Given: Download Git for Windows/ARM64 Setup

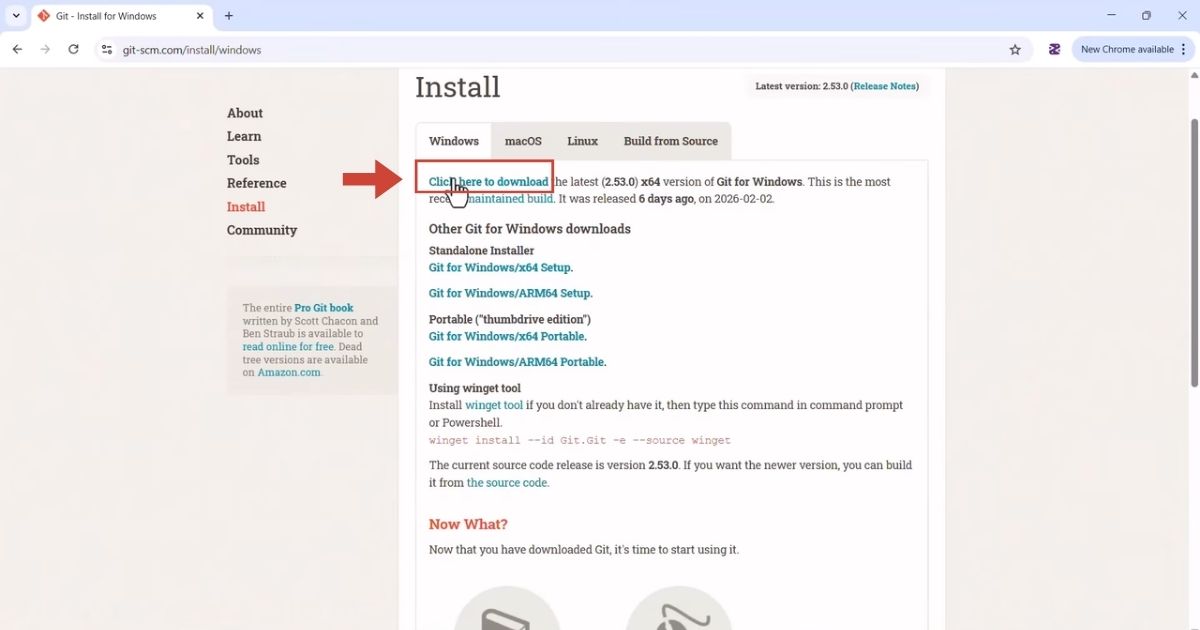Looking at the screenshot, I should pos(510,294).
